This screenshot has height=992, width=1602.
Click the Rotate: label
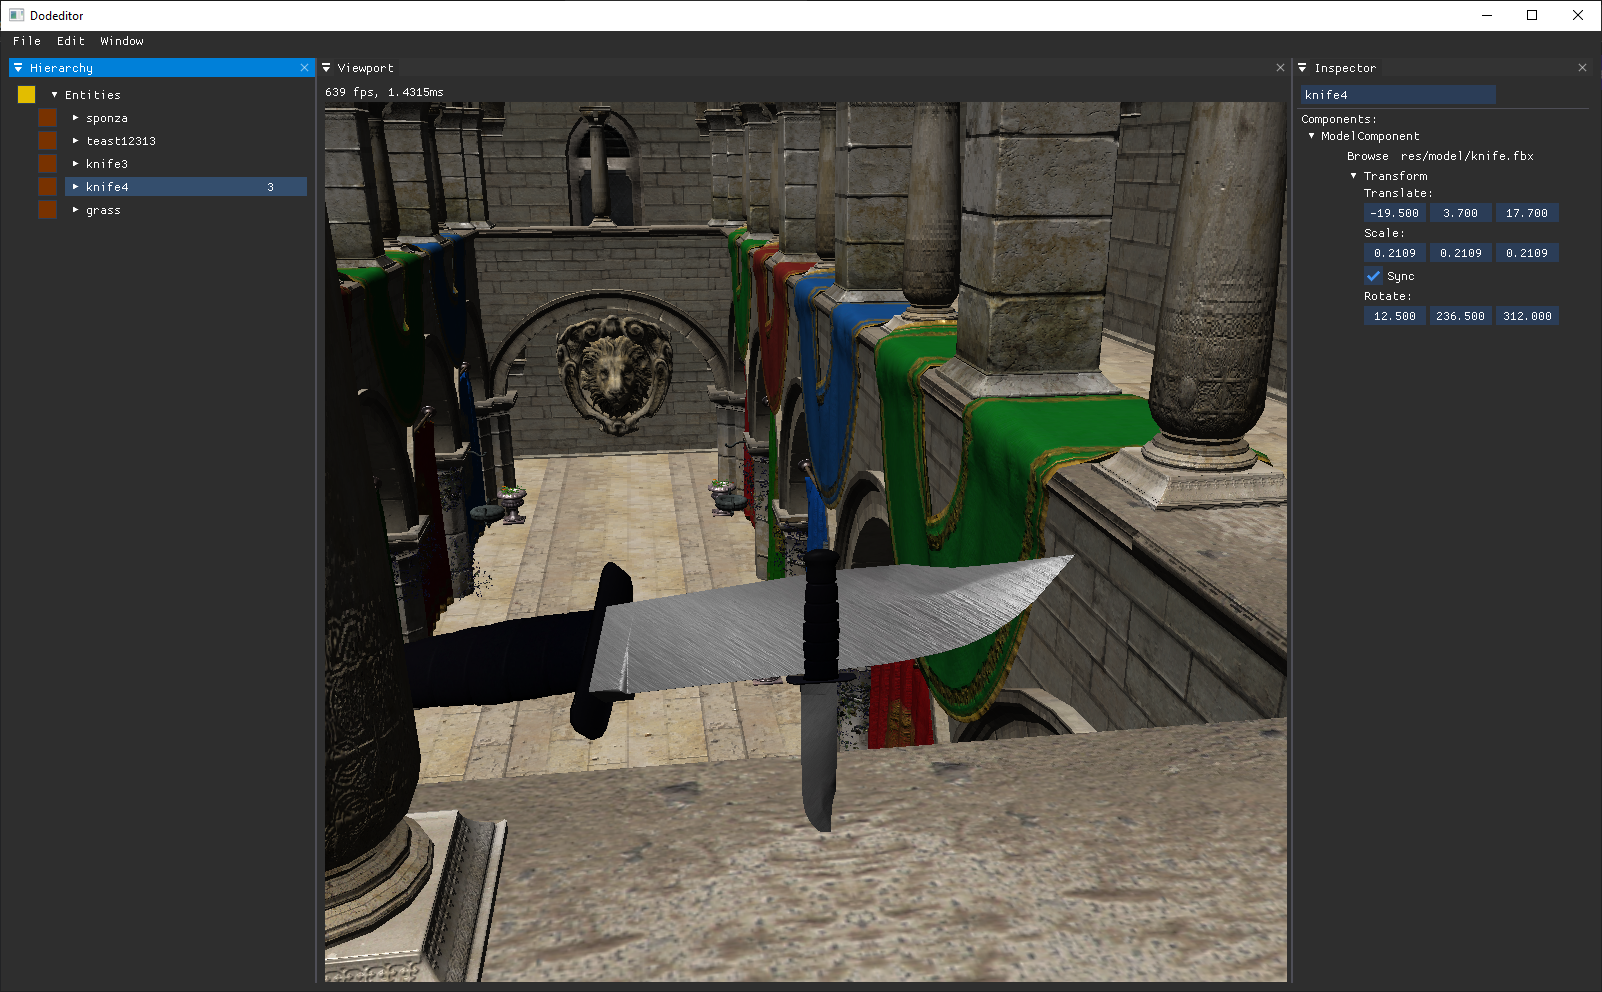click(x=1388, y=296)
